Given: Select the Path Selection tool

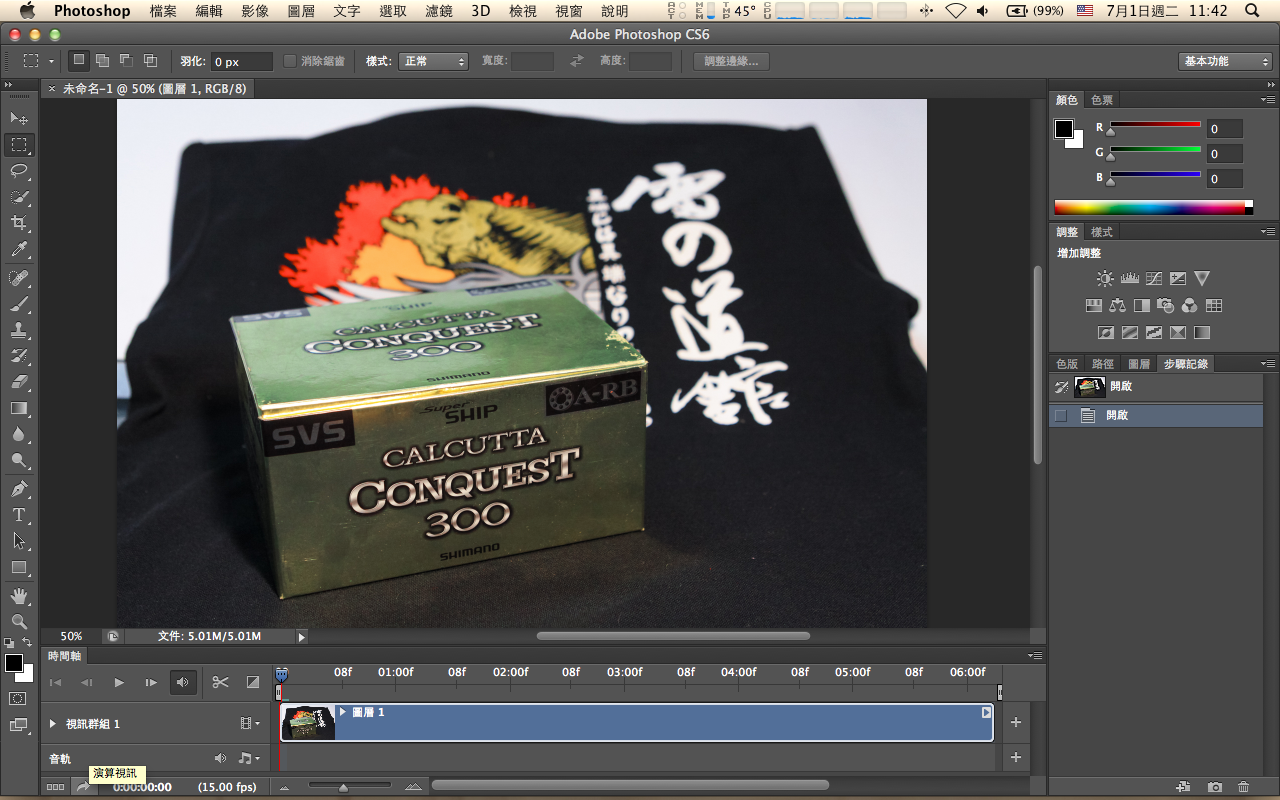Looking at the screenshot, I should (19, 541).
